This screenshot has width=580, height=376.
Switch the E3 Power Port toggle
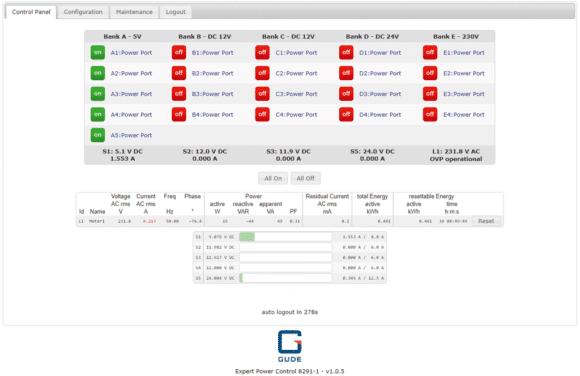(430, 94)
